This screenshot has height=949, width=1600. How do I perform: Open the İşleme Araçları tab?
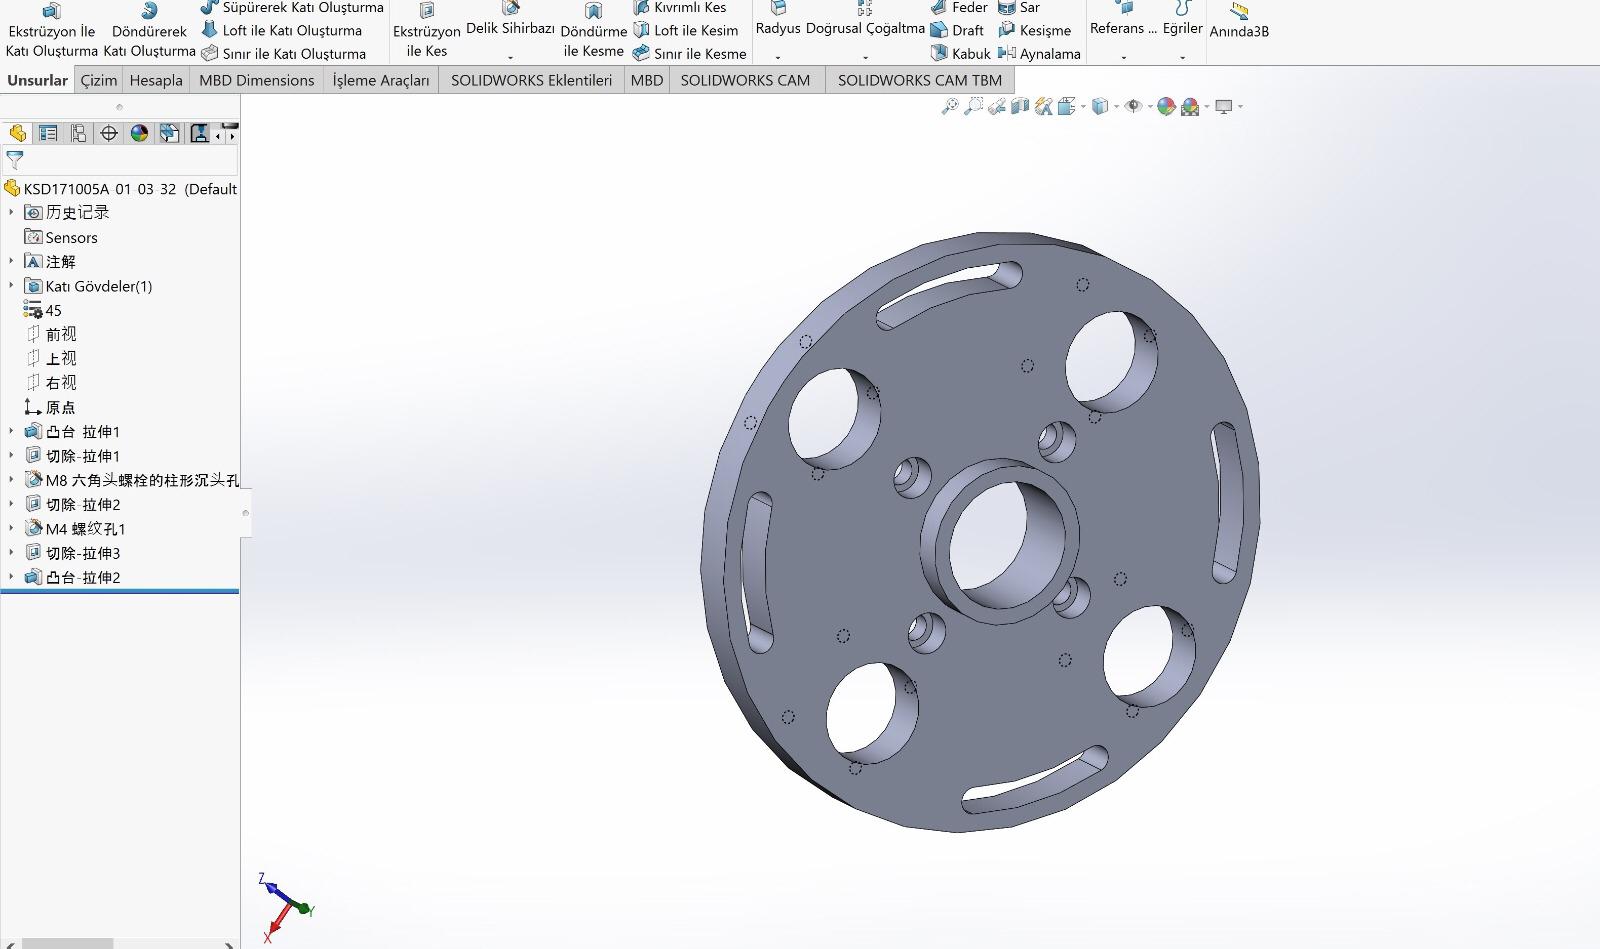tap(381, 80)
